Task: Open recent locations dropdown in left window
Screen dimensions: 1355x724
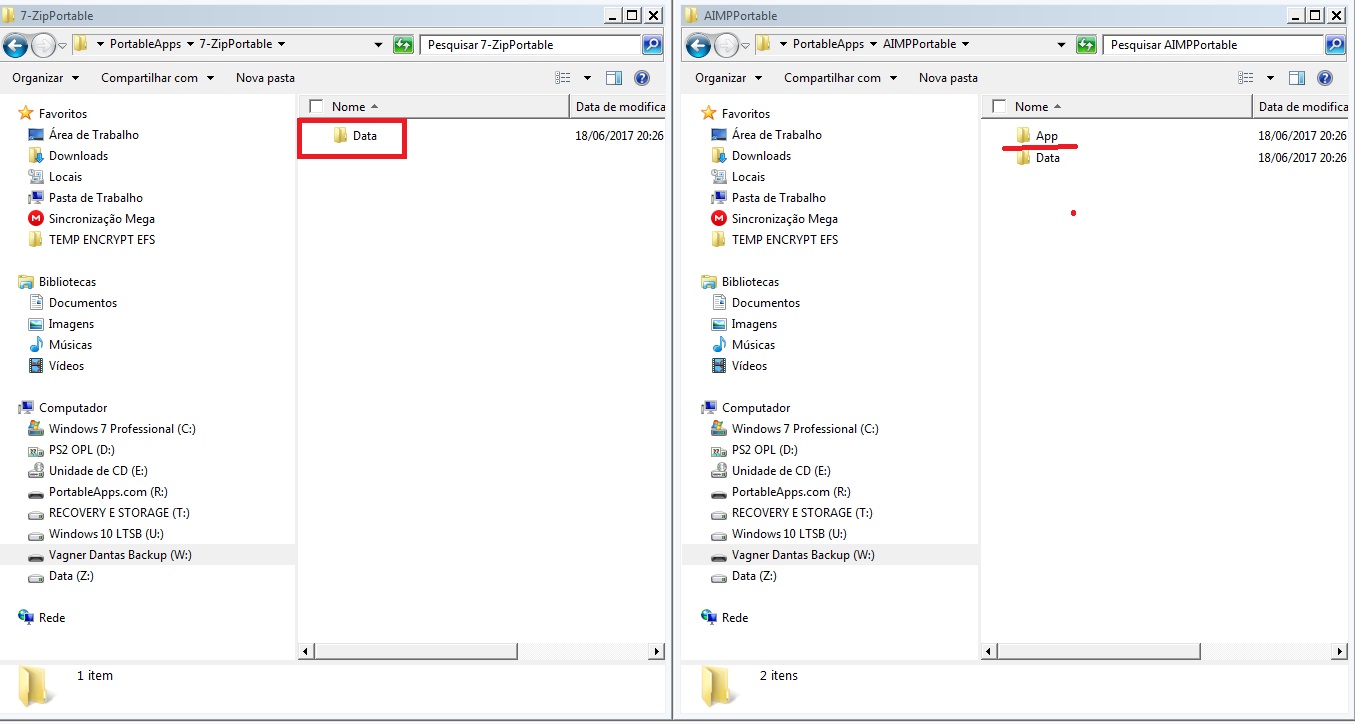Action: [x=63, y=45]
